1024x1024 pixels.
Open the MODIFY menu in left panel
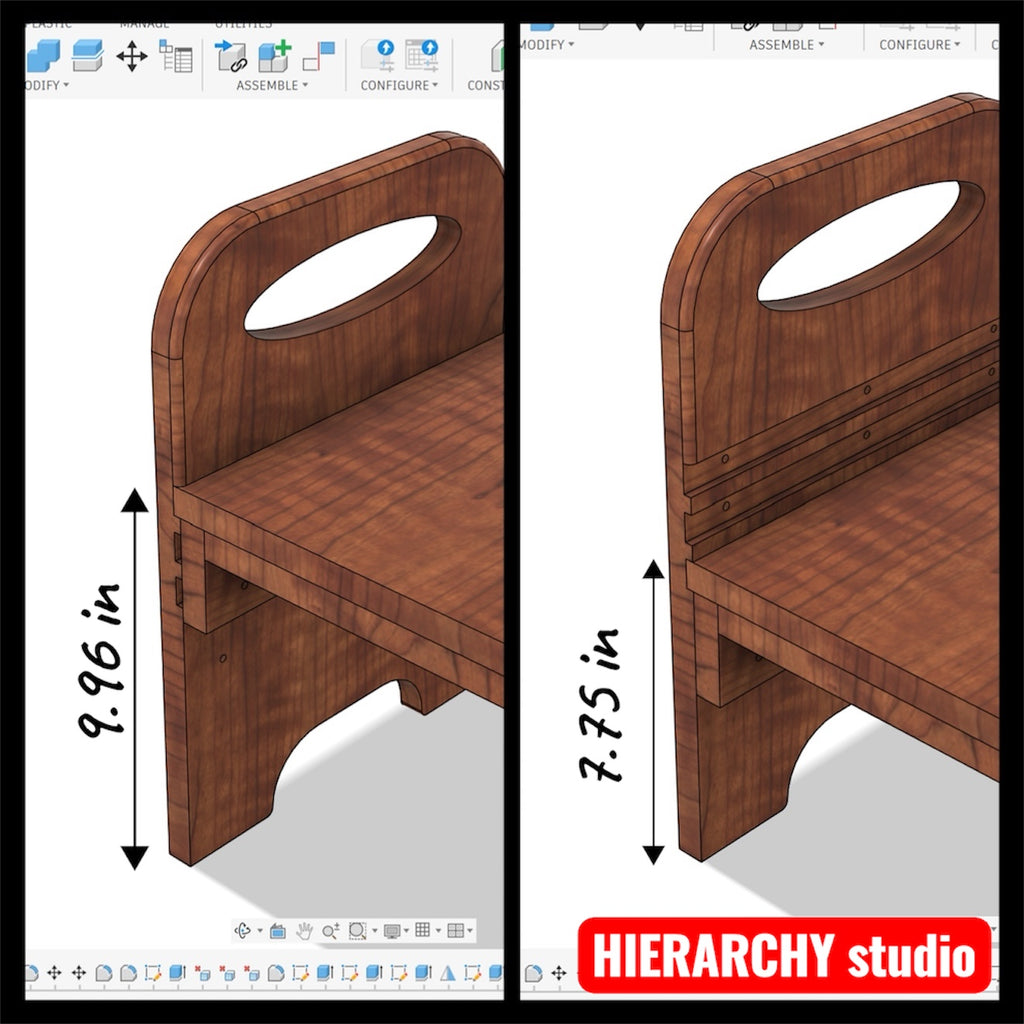(x=46, y=86)
